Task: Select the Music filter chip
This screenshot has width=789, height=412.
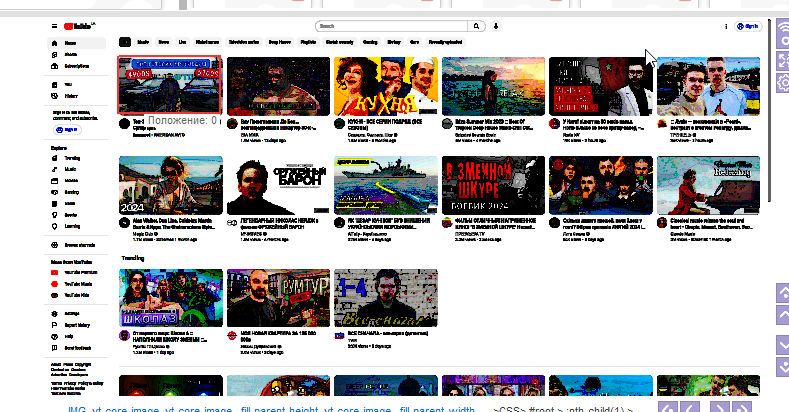Action: coord(143,43)
